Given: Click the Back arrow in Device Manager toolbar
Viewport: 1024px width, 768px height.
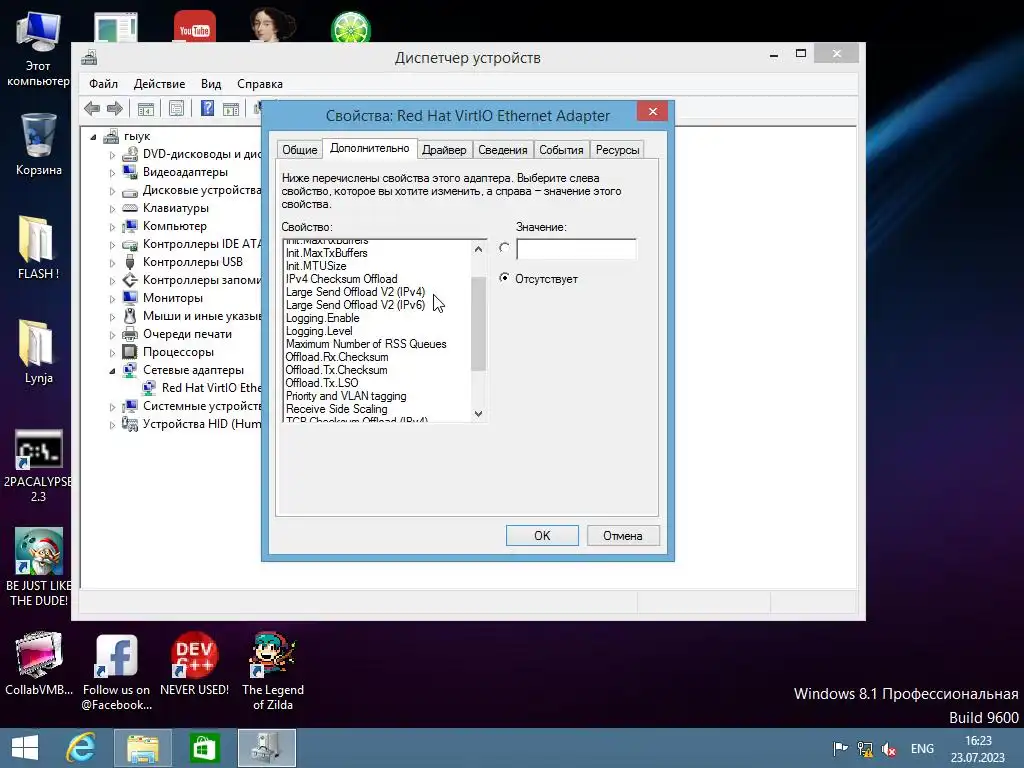Looking at the screenshot, I should [92, 108].
